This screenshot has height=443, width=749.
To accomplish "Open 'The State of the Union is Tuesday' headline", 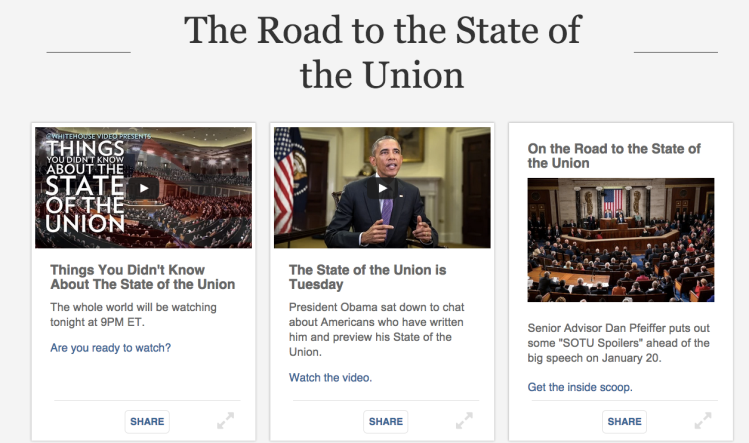I will pos(367,277).
